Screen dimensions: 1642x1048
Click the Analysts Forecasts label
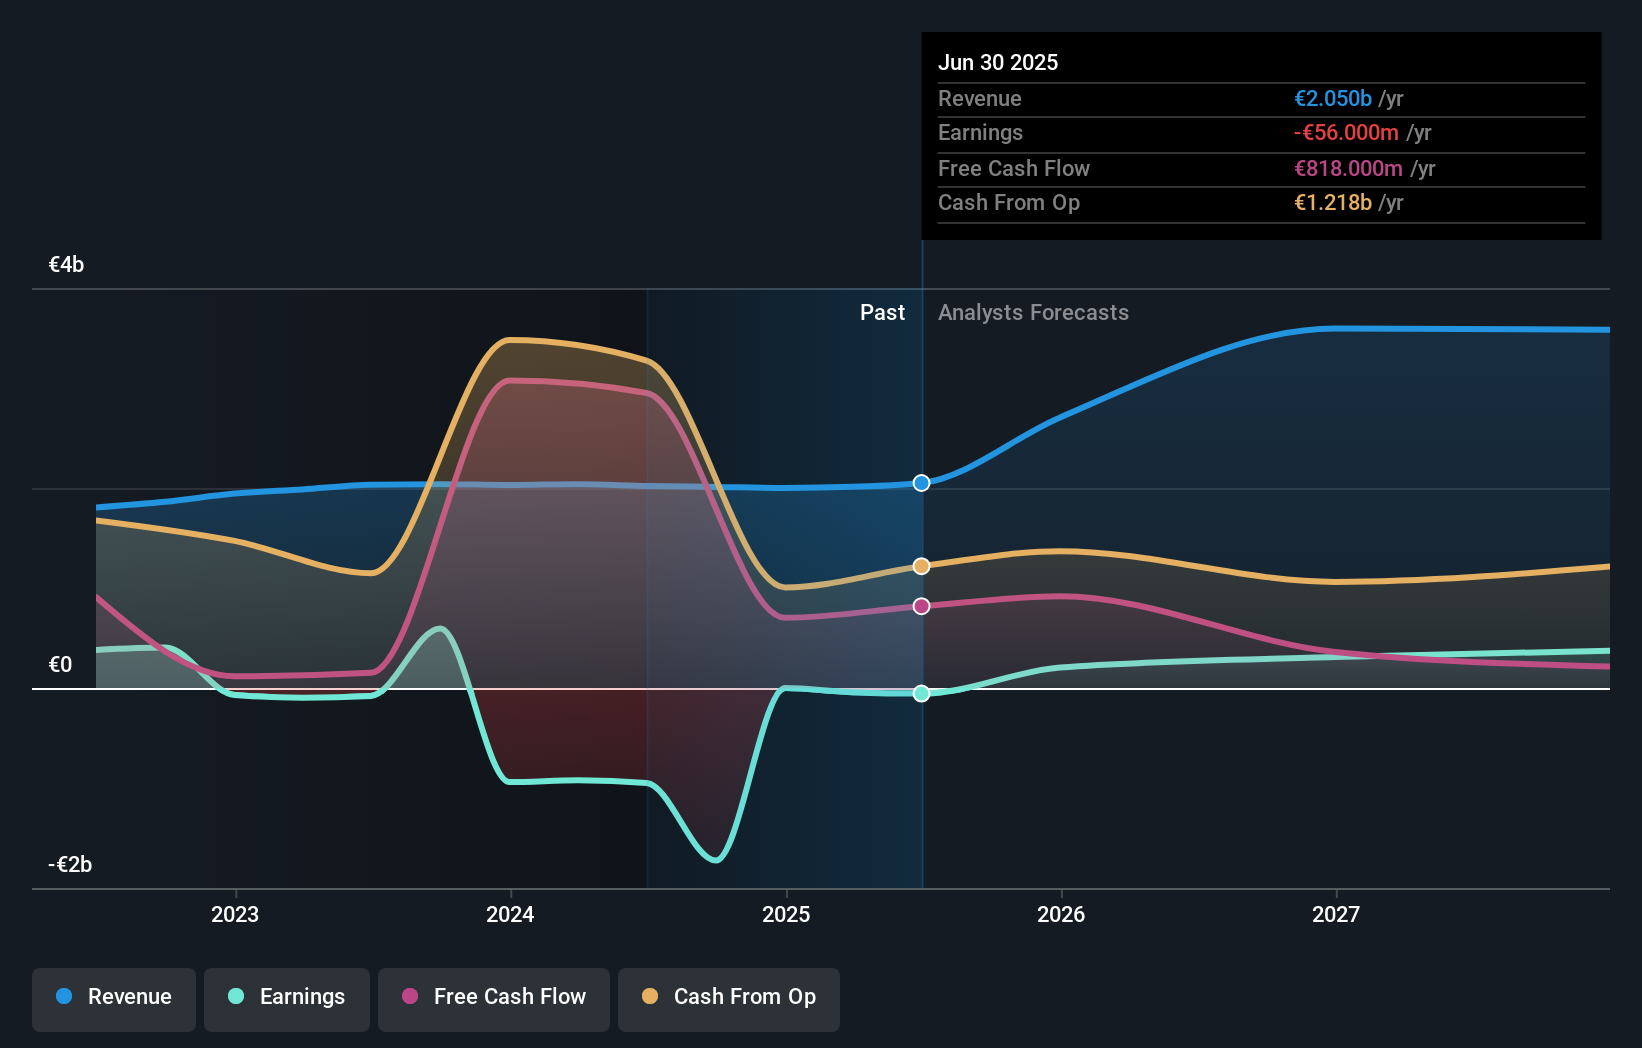tap(1033, 313)
